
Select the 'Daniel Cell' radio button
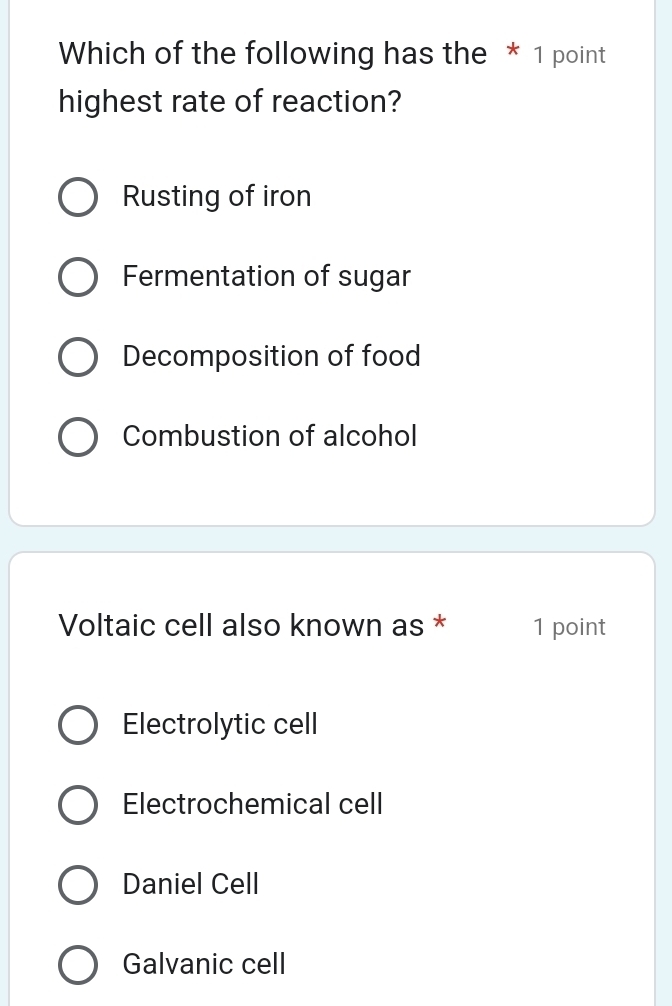(x=78, y=885)
